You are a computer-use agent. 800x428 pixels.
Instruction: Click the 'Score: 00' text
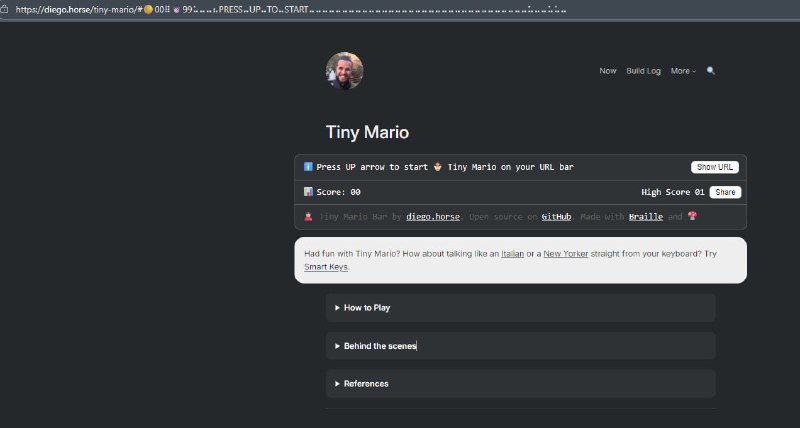point(338,192)
